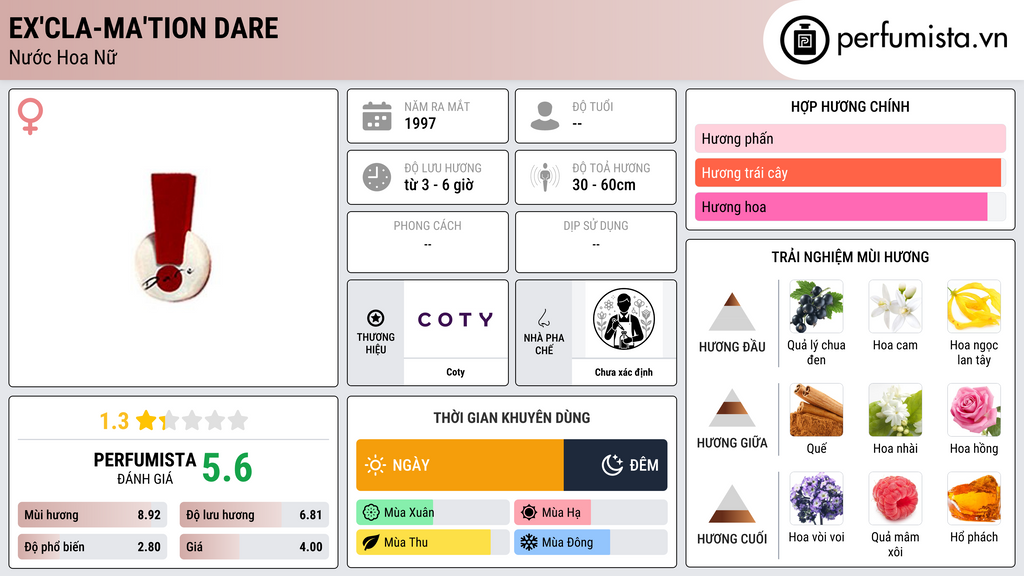Click the Đêm nighttime usage bar
This screenshot has width=1024, height=576.
pos(615,465)
